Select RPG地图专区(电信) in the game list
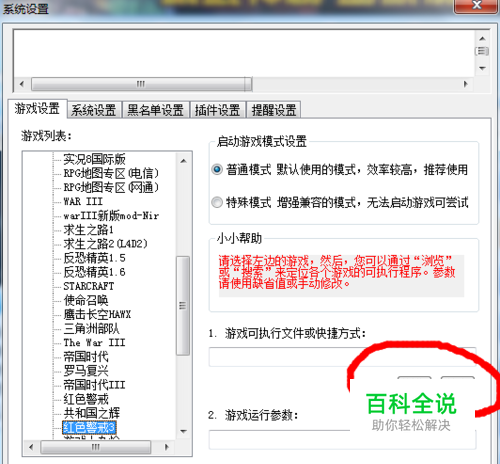500x464 pixels. tap(111, 173)
